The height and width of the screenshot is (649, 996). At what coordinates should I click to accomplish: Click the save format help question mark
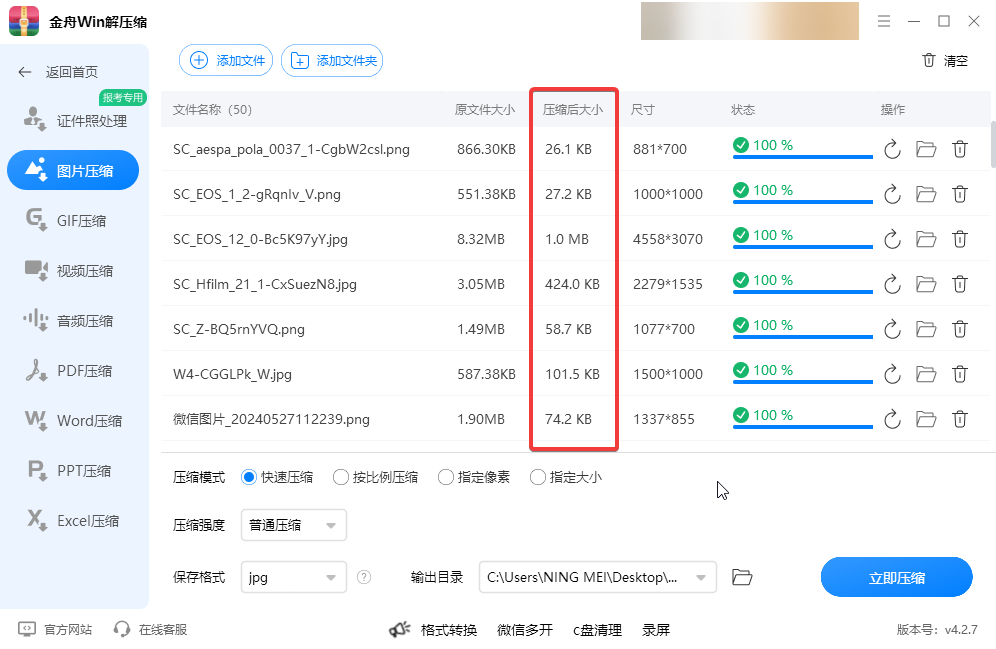point(364,577)
